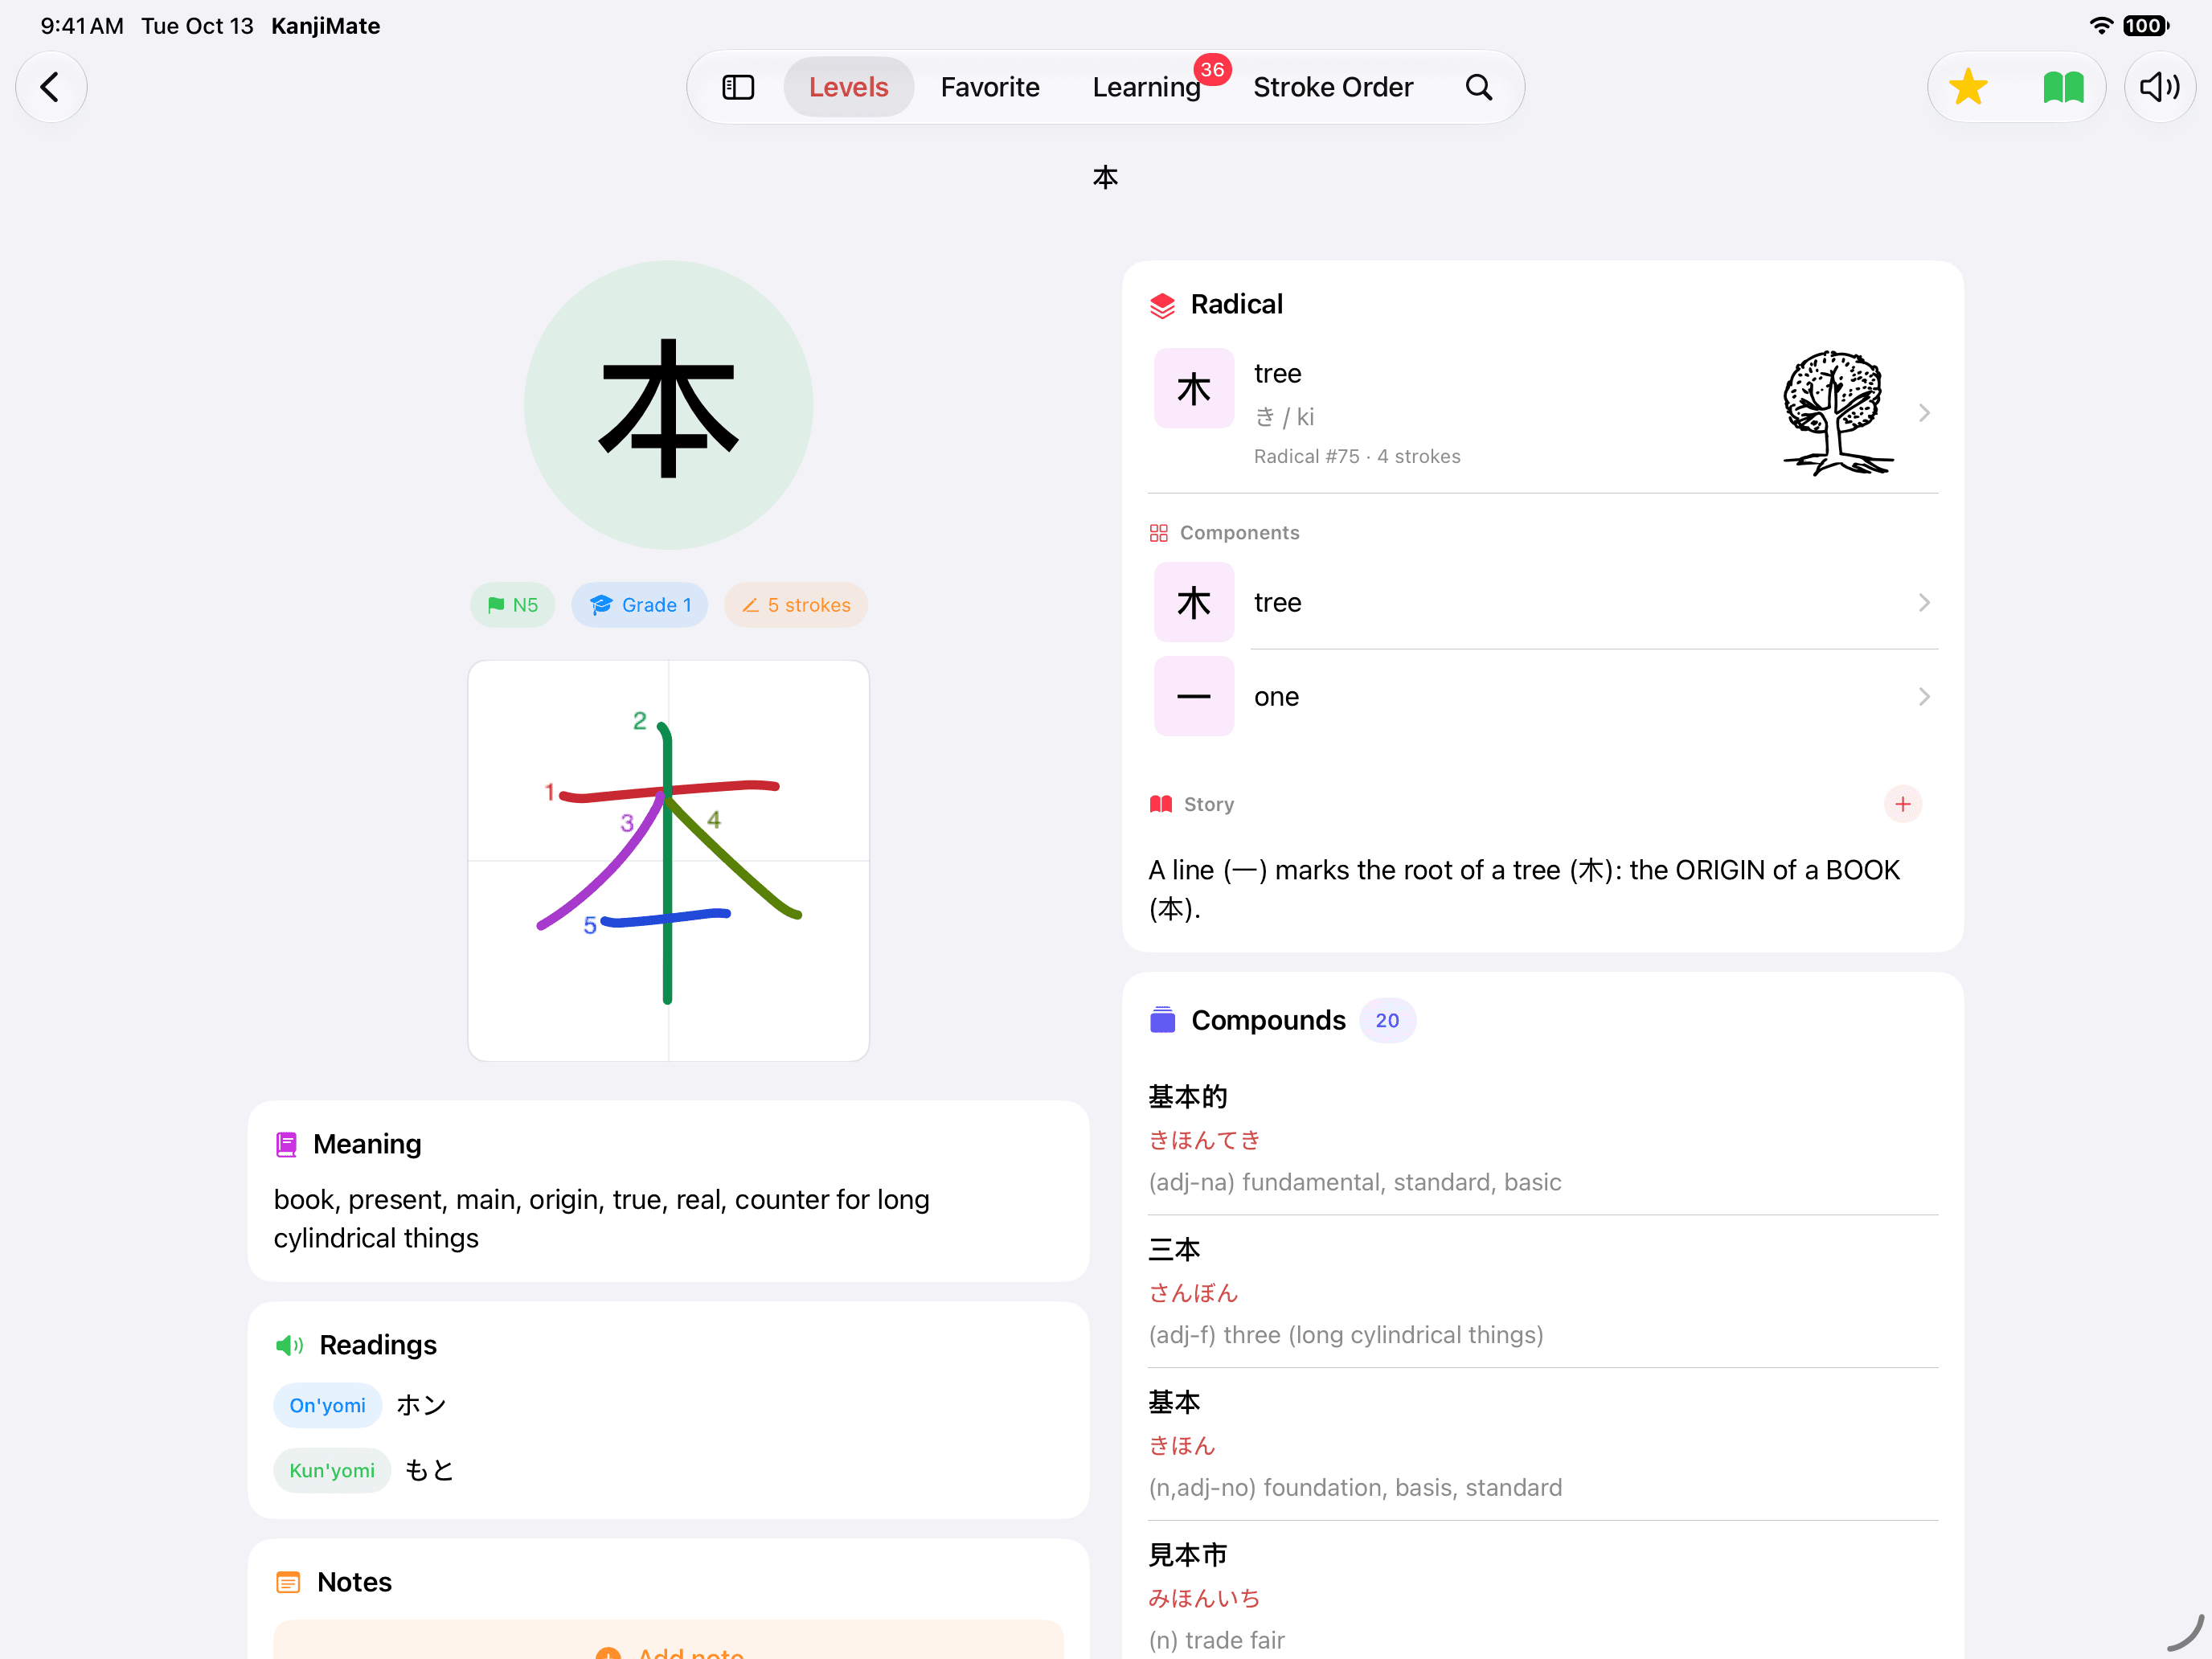The width and height of the screenshot is (2212, 1659).
Task: Switch to the Levels tab
Action: 848,87
